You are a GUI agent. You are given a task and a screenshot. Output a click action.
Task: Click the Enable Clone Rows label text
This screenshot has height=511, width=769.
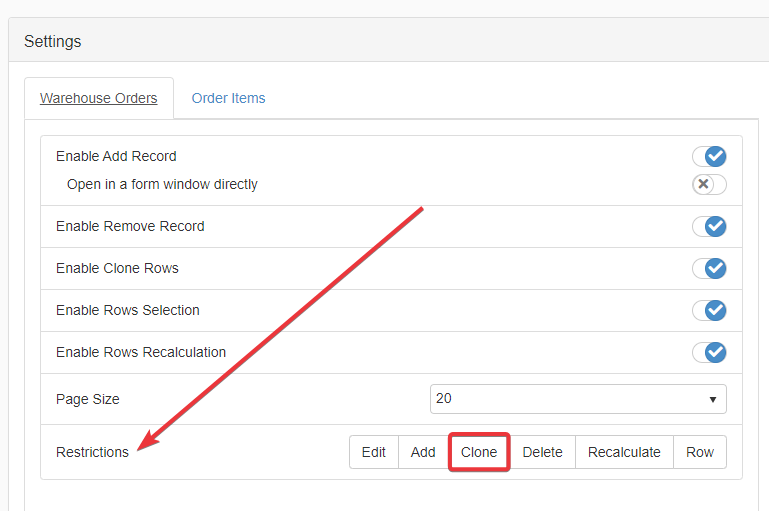coord(117,268)
